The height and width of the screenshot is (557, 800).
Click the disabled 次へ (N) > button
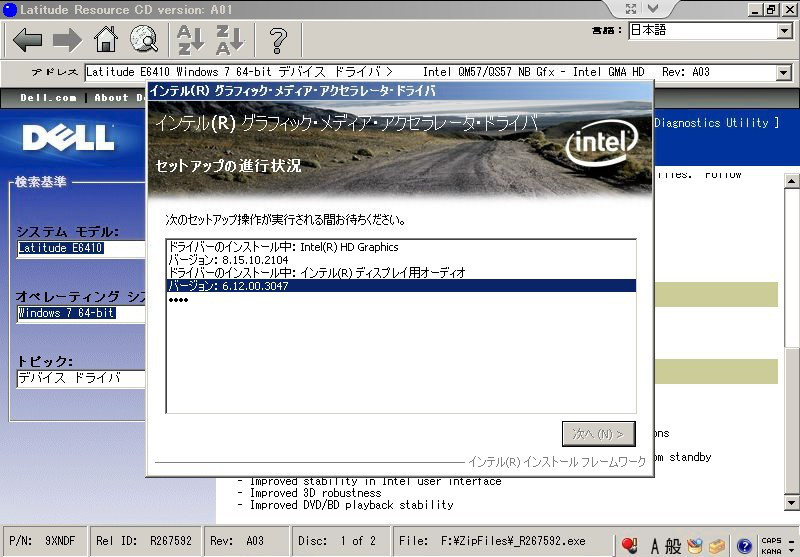(x=598, y=434)
